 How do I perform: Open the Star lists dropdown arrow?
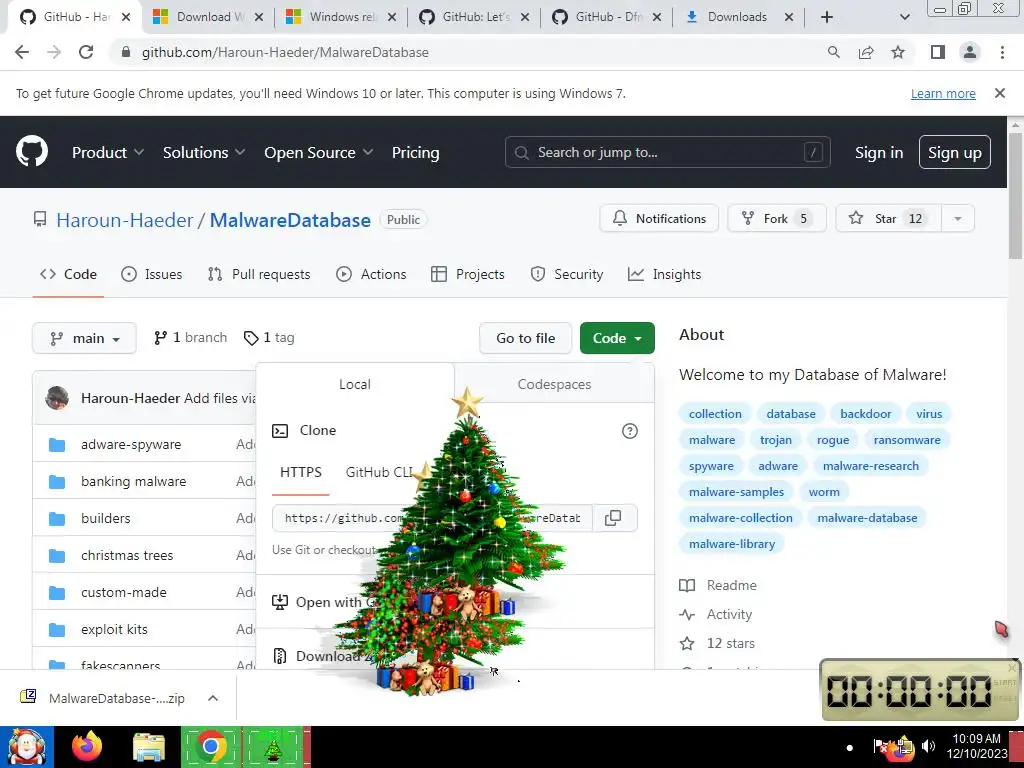click(957, 219)
